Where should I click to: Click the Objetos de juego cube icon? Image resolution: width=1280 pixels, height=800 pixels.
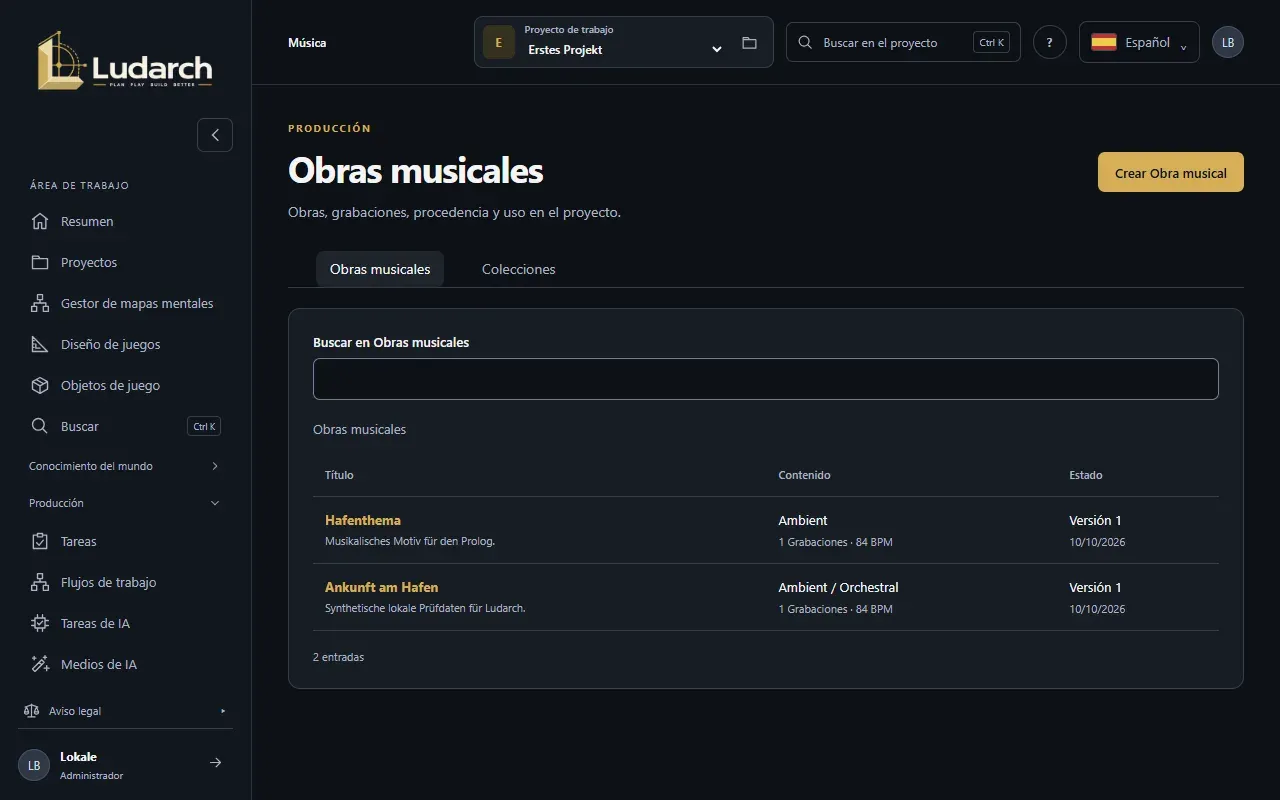pyautogui.click(x=40, y=385)
